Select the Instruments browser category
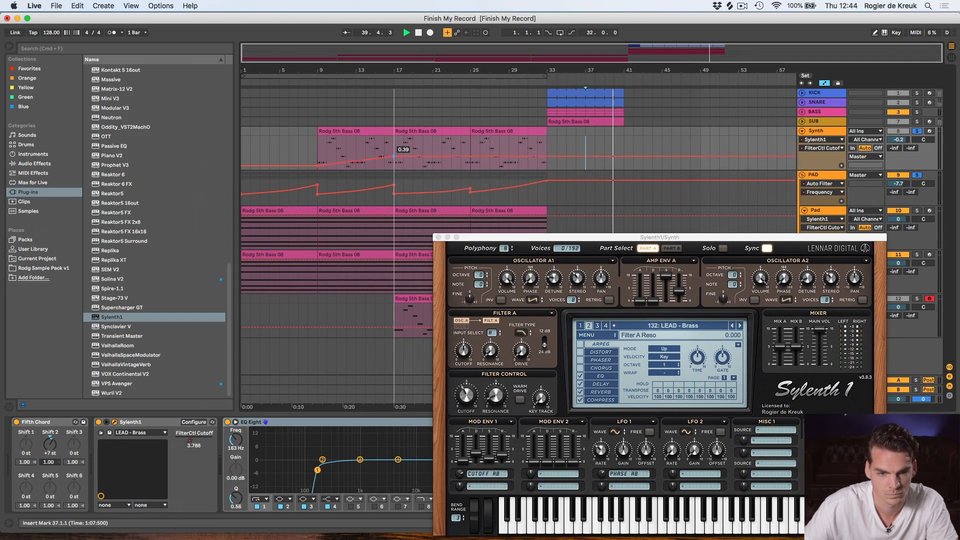The width and height of the screenshot is (960, 540). point(32,154)
